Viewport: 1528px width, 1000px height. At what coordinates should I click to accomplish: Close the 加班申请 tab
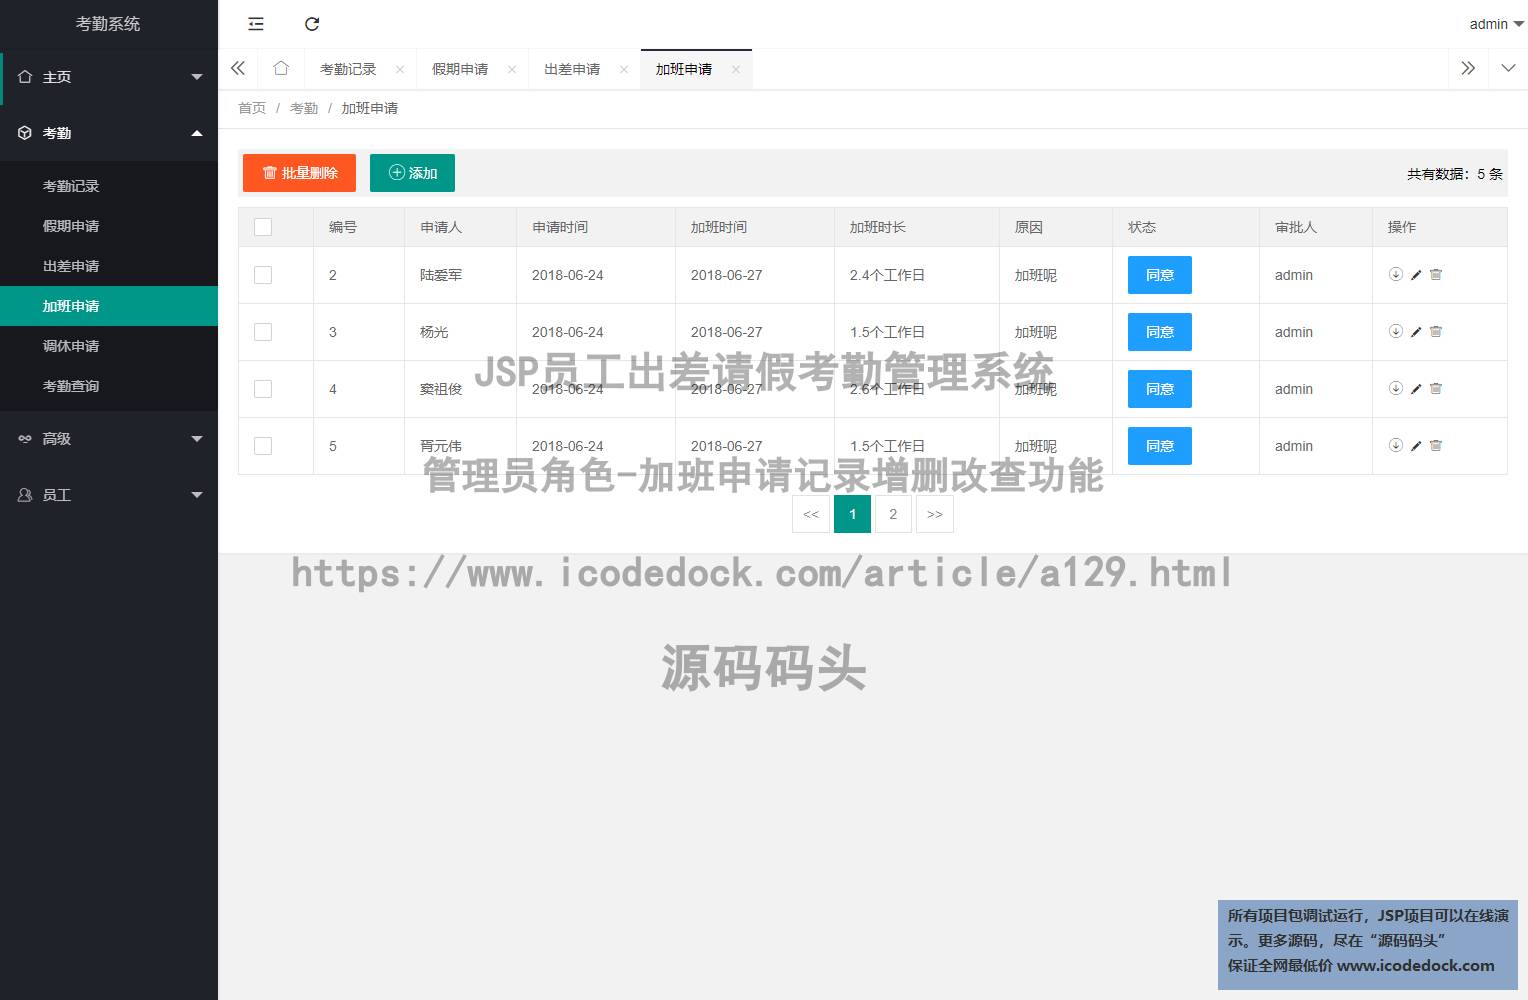(736, 69)
